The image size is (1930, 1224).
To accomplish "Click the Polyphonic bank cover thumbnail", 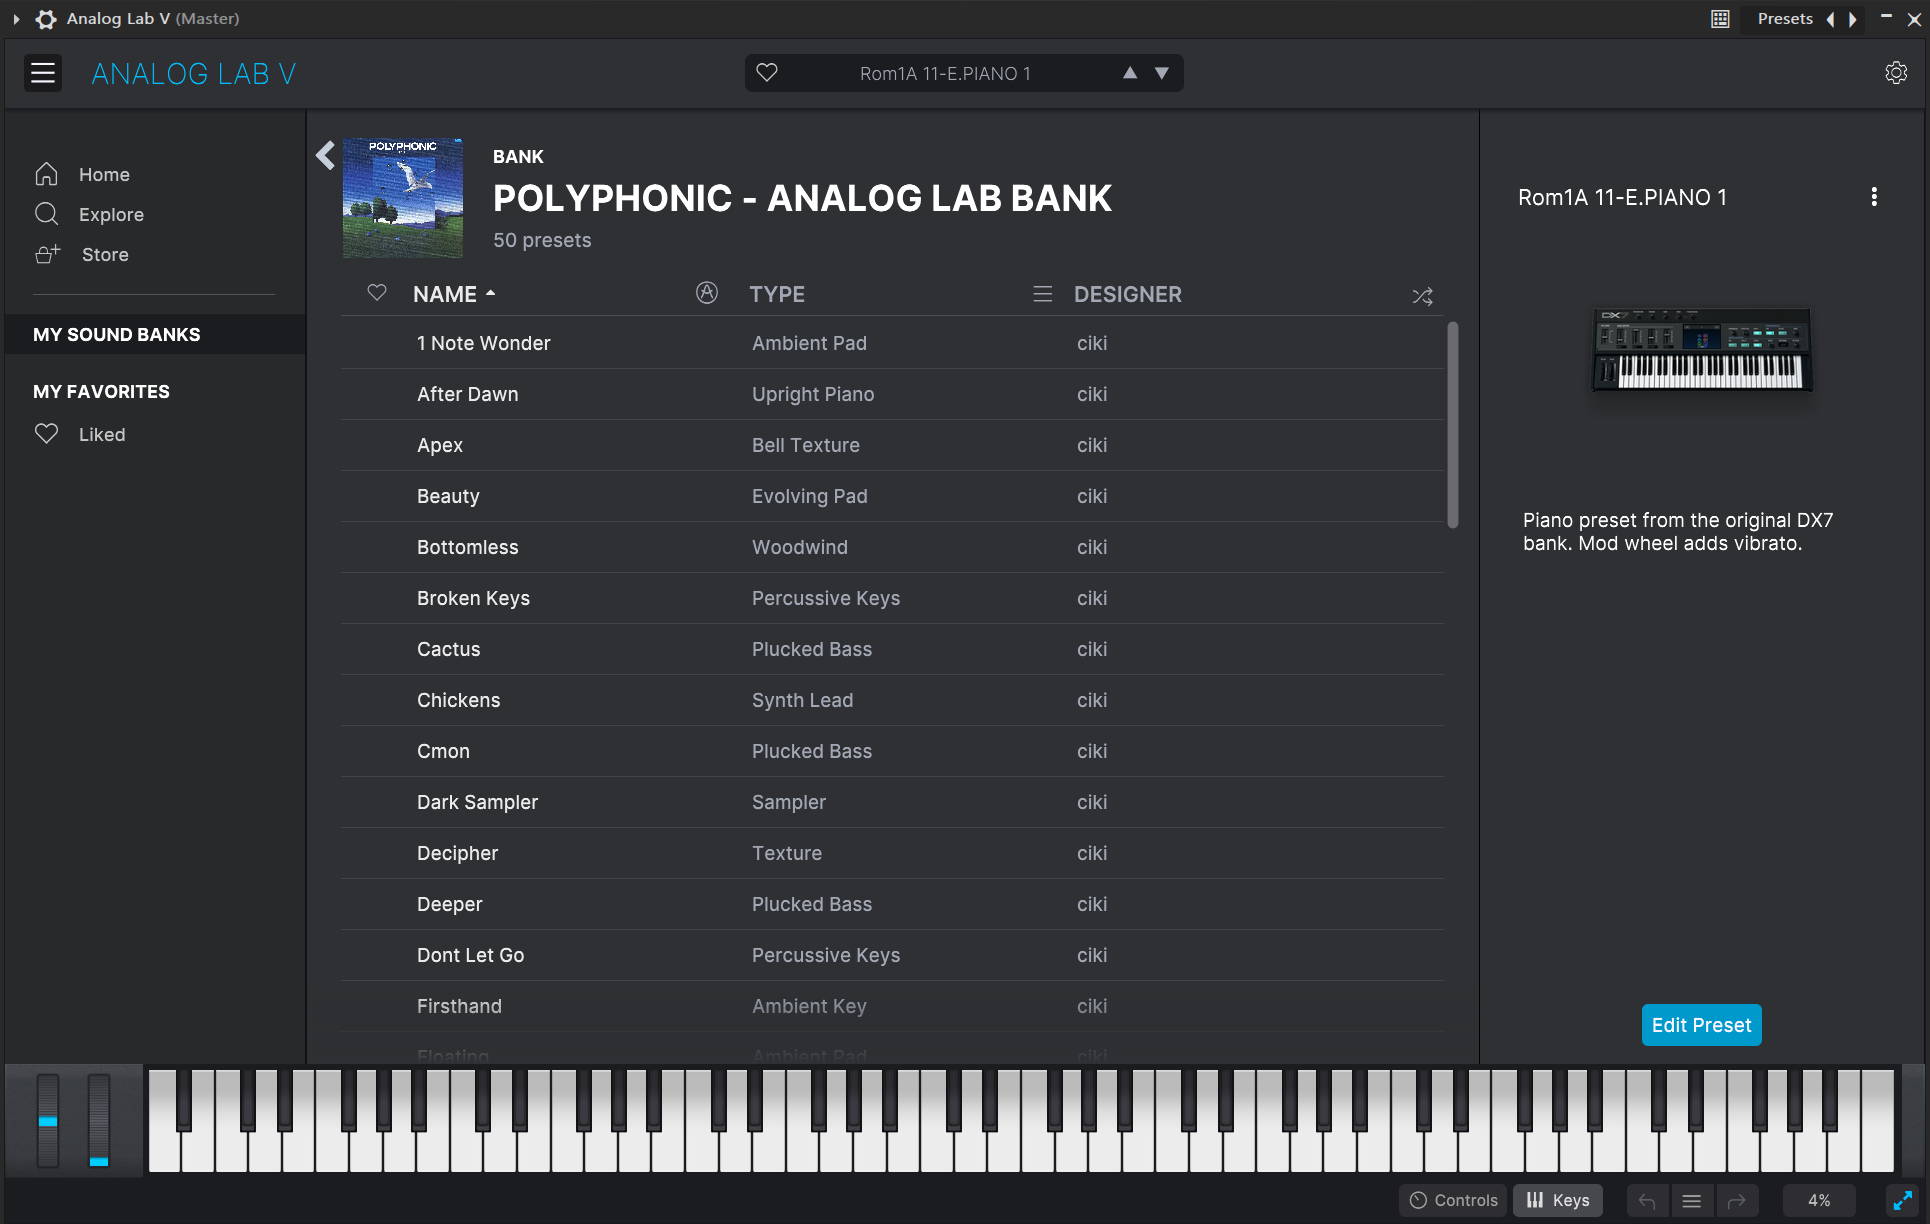I will coord(403,198).
